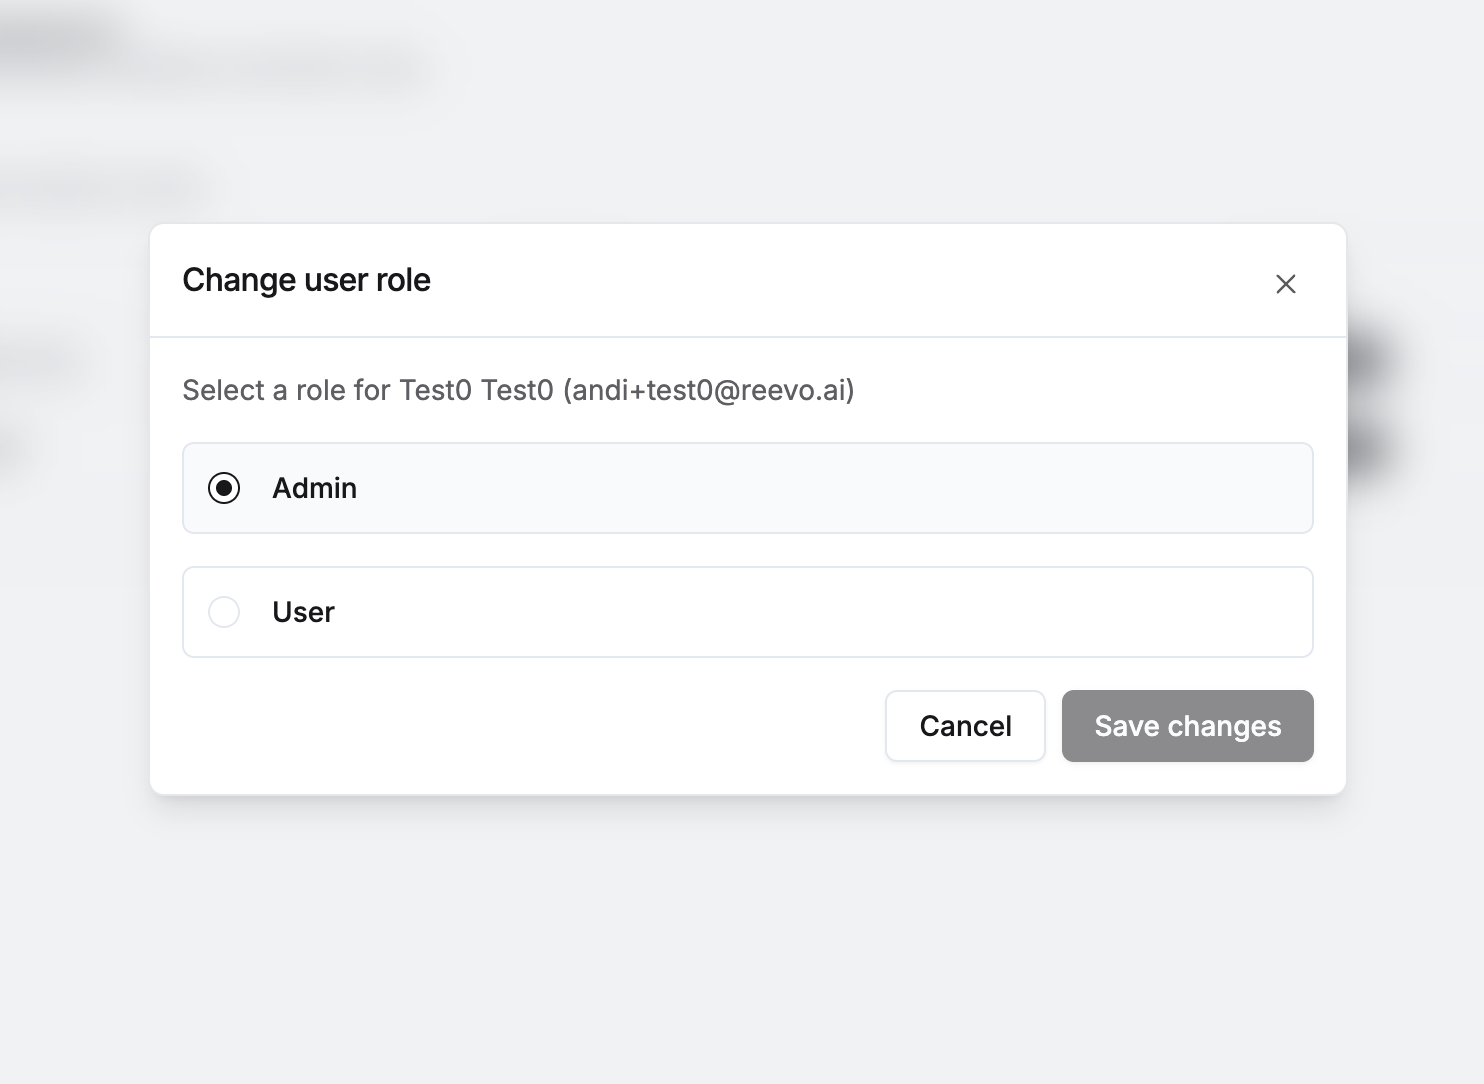Viewport: 1484px width, 1084px height.
Task: Dismiss the role dialog using Cancel
Action: [965, 726]
